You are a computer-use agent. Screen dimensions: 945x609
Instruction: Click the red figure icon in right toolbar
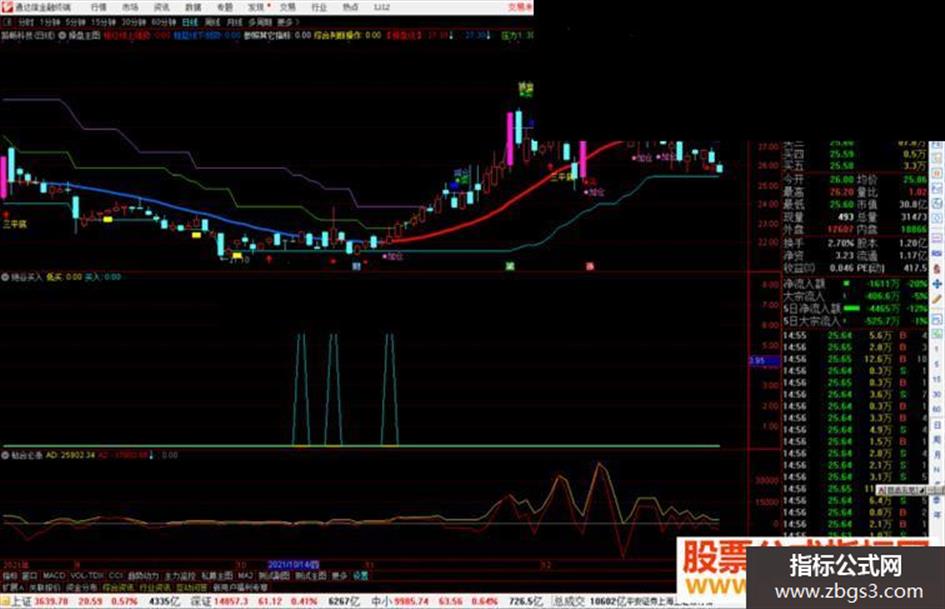tap(937, 268)
